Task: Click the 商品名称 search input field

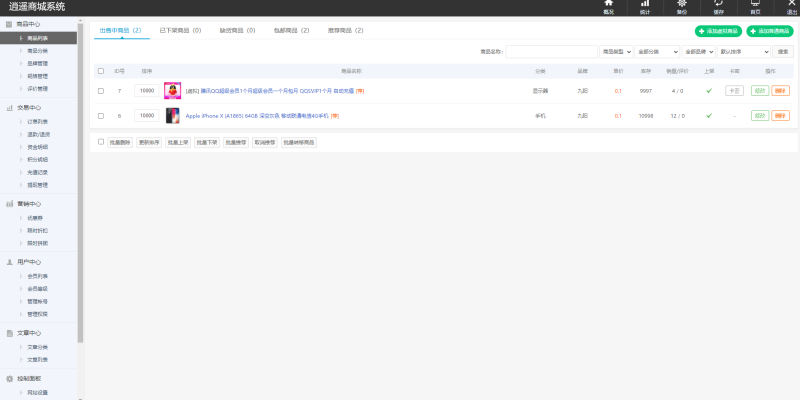Action: click(x=551, y=51)
